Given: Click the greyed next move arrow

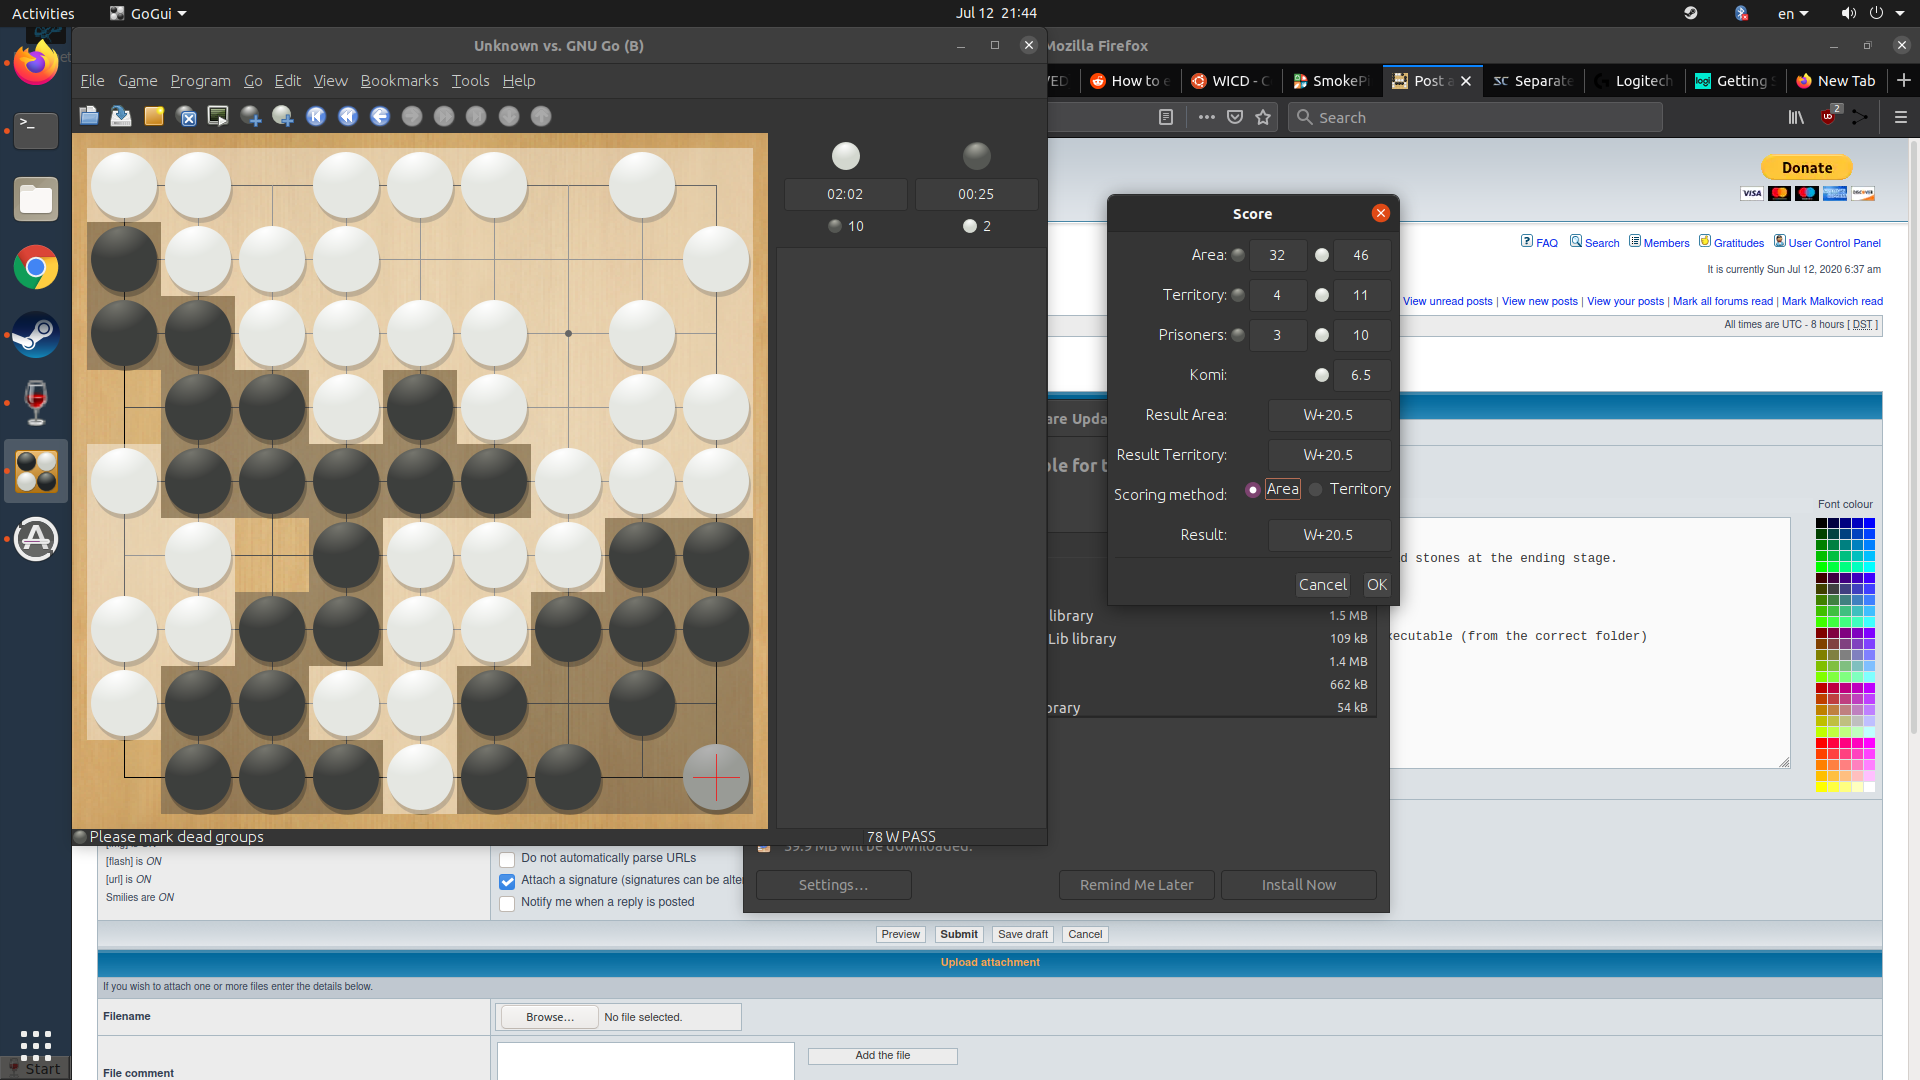Looking at the screenshot, I should click(412, 116).
